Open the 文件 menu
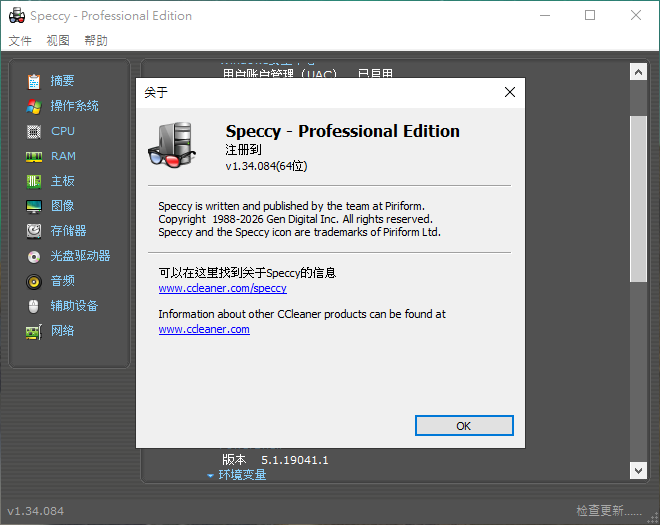Viewport: 660px width, 525px height. tap(20, 40)
